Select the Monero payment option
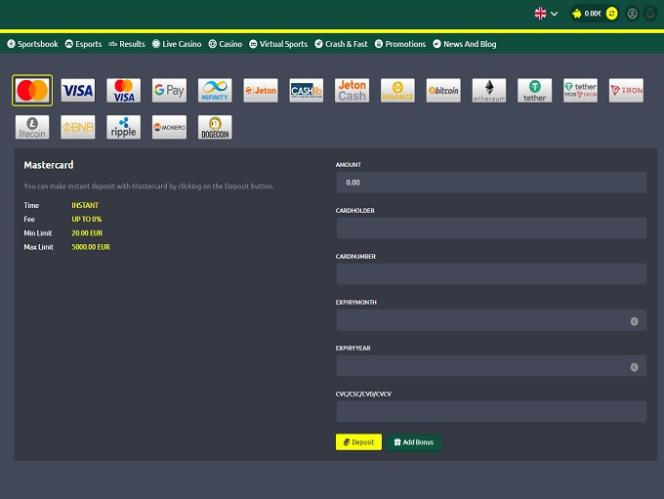The height and width of the screenshot is (499, 664). pyautogui.click(x=169, y=128)
